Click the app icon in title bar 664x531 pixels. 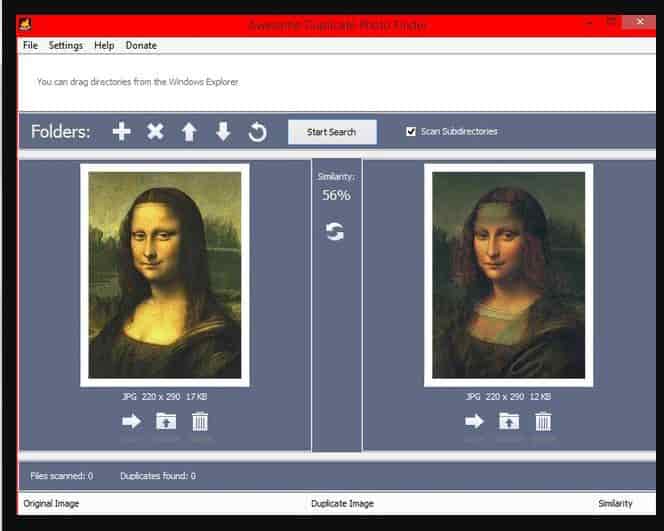pyautogui.click(x=25, y=23)
